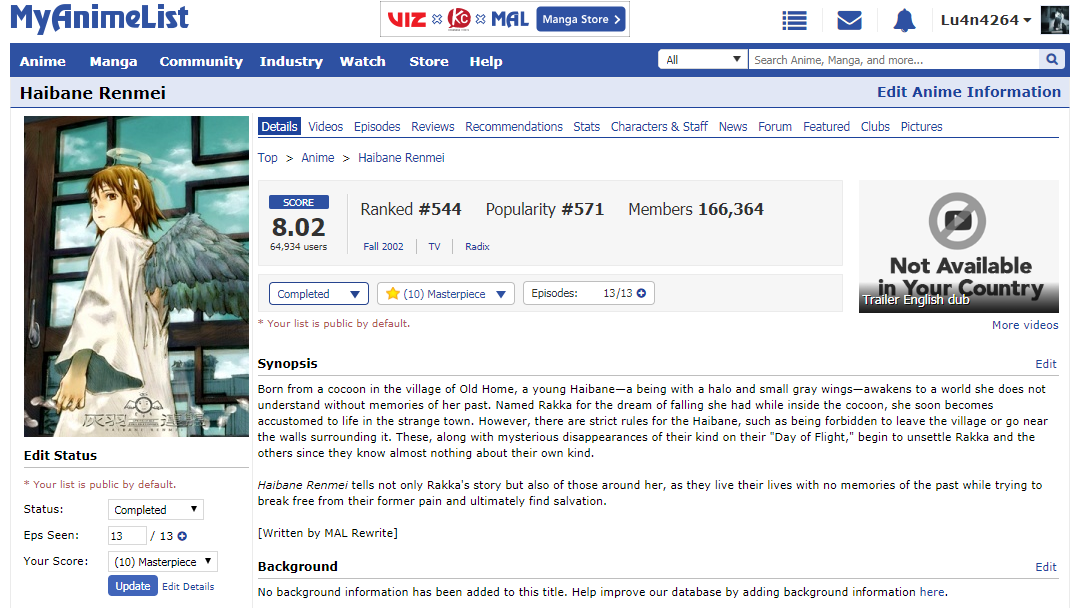Click the search magnifier button
Viewport: 1073px width, 608px height.
coord(1051,60)
